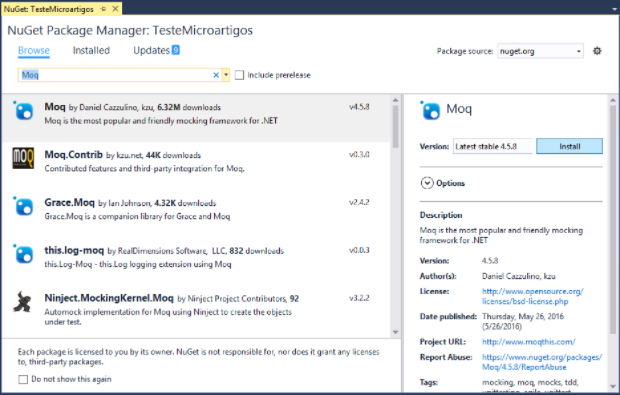This screenshot has height=395, width=620.
Task: Click the Date published value
Action: point(523,321)
